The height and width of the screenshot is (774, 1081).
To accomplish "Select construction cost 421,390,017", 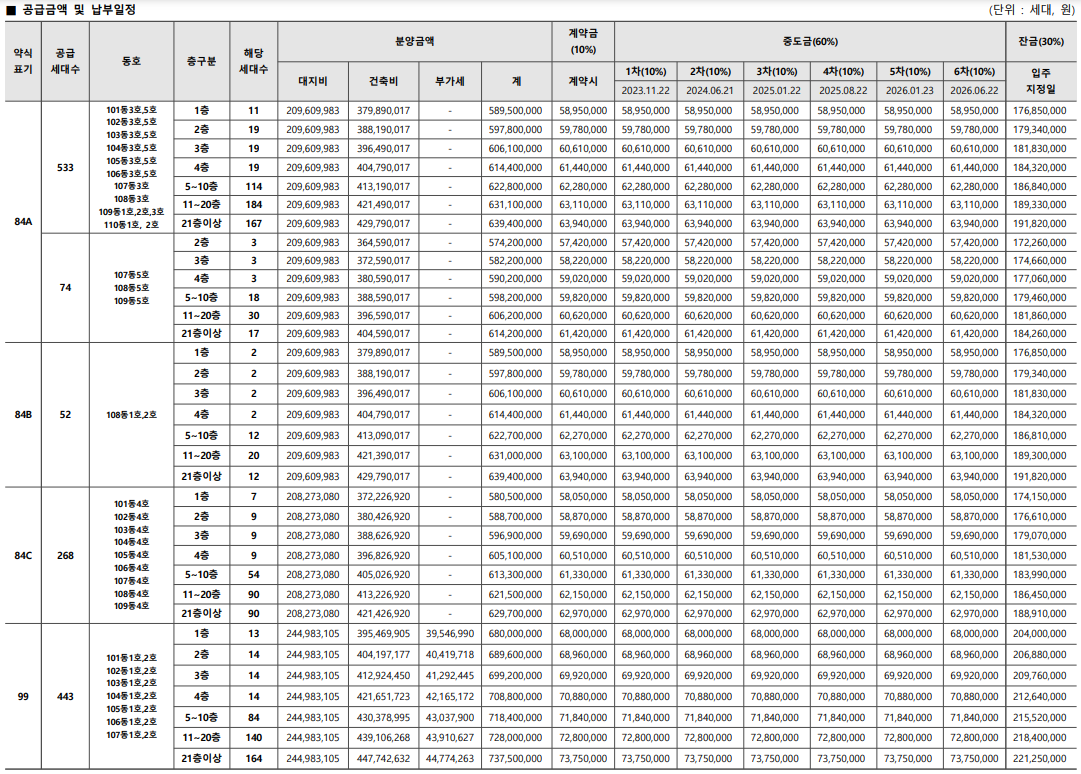I will 383,456.
